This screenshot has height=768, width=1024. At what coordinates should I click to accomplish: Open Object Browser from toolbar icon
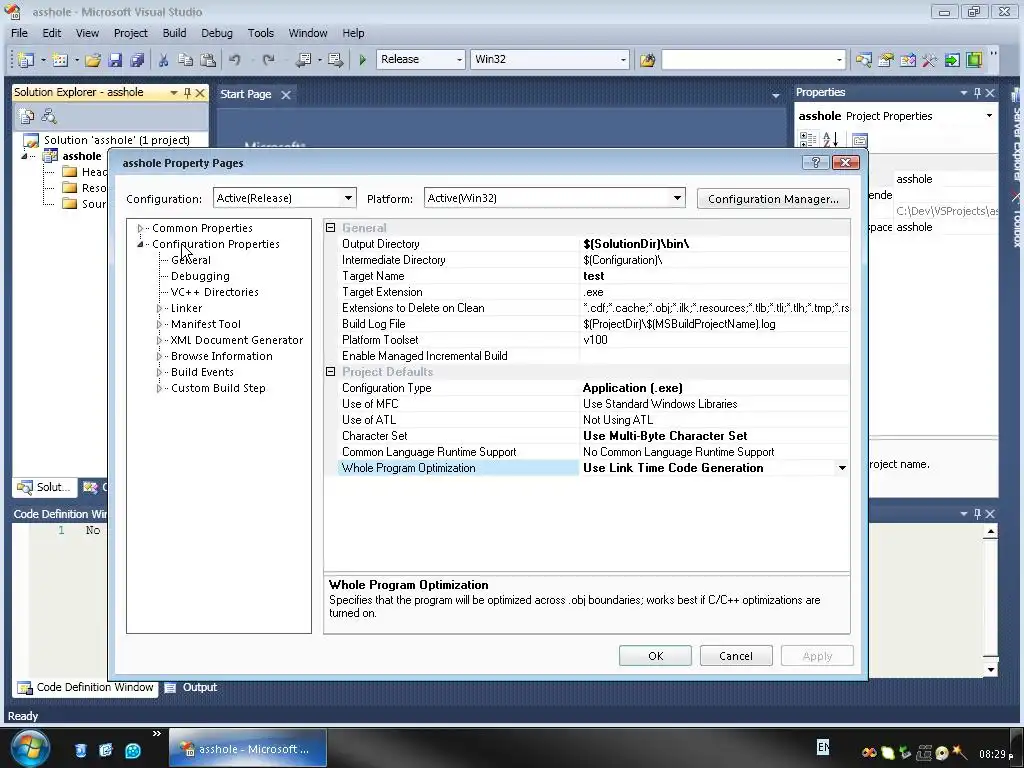click(x=908, y=59)
